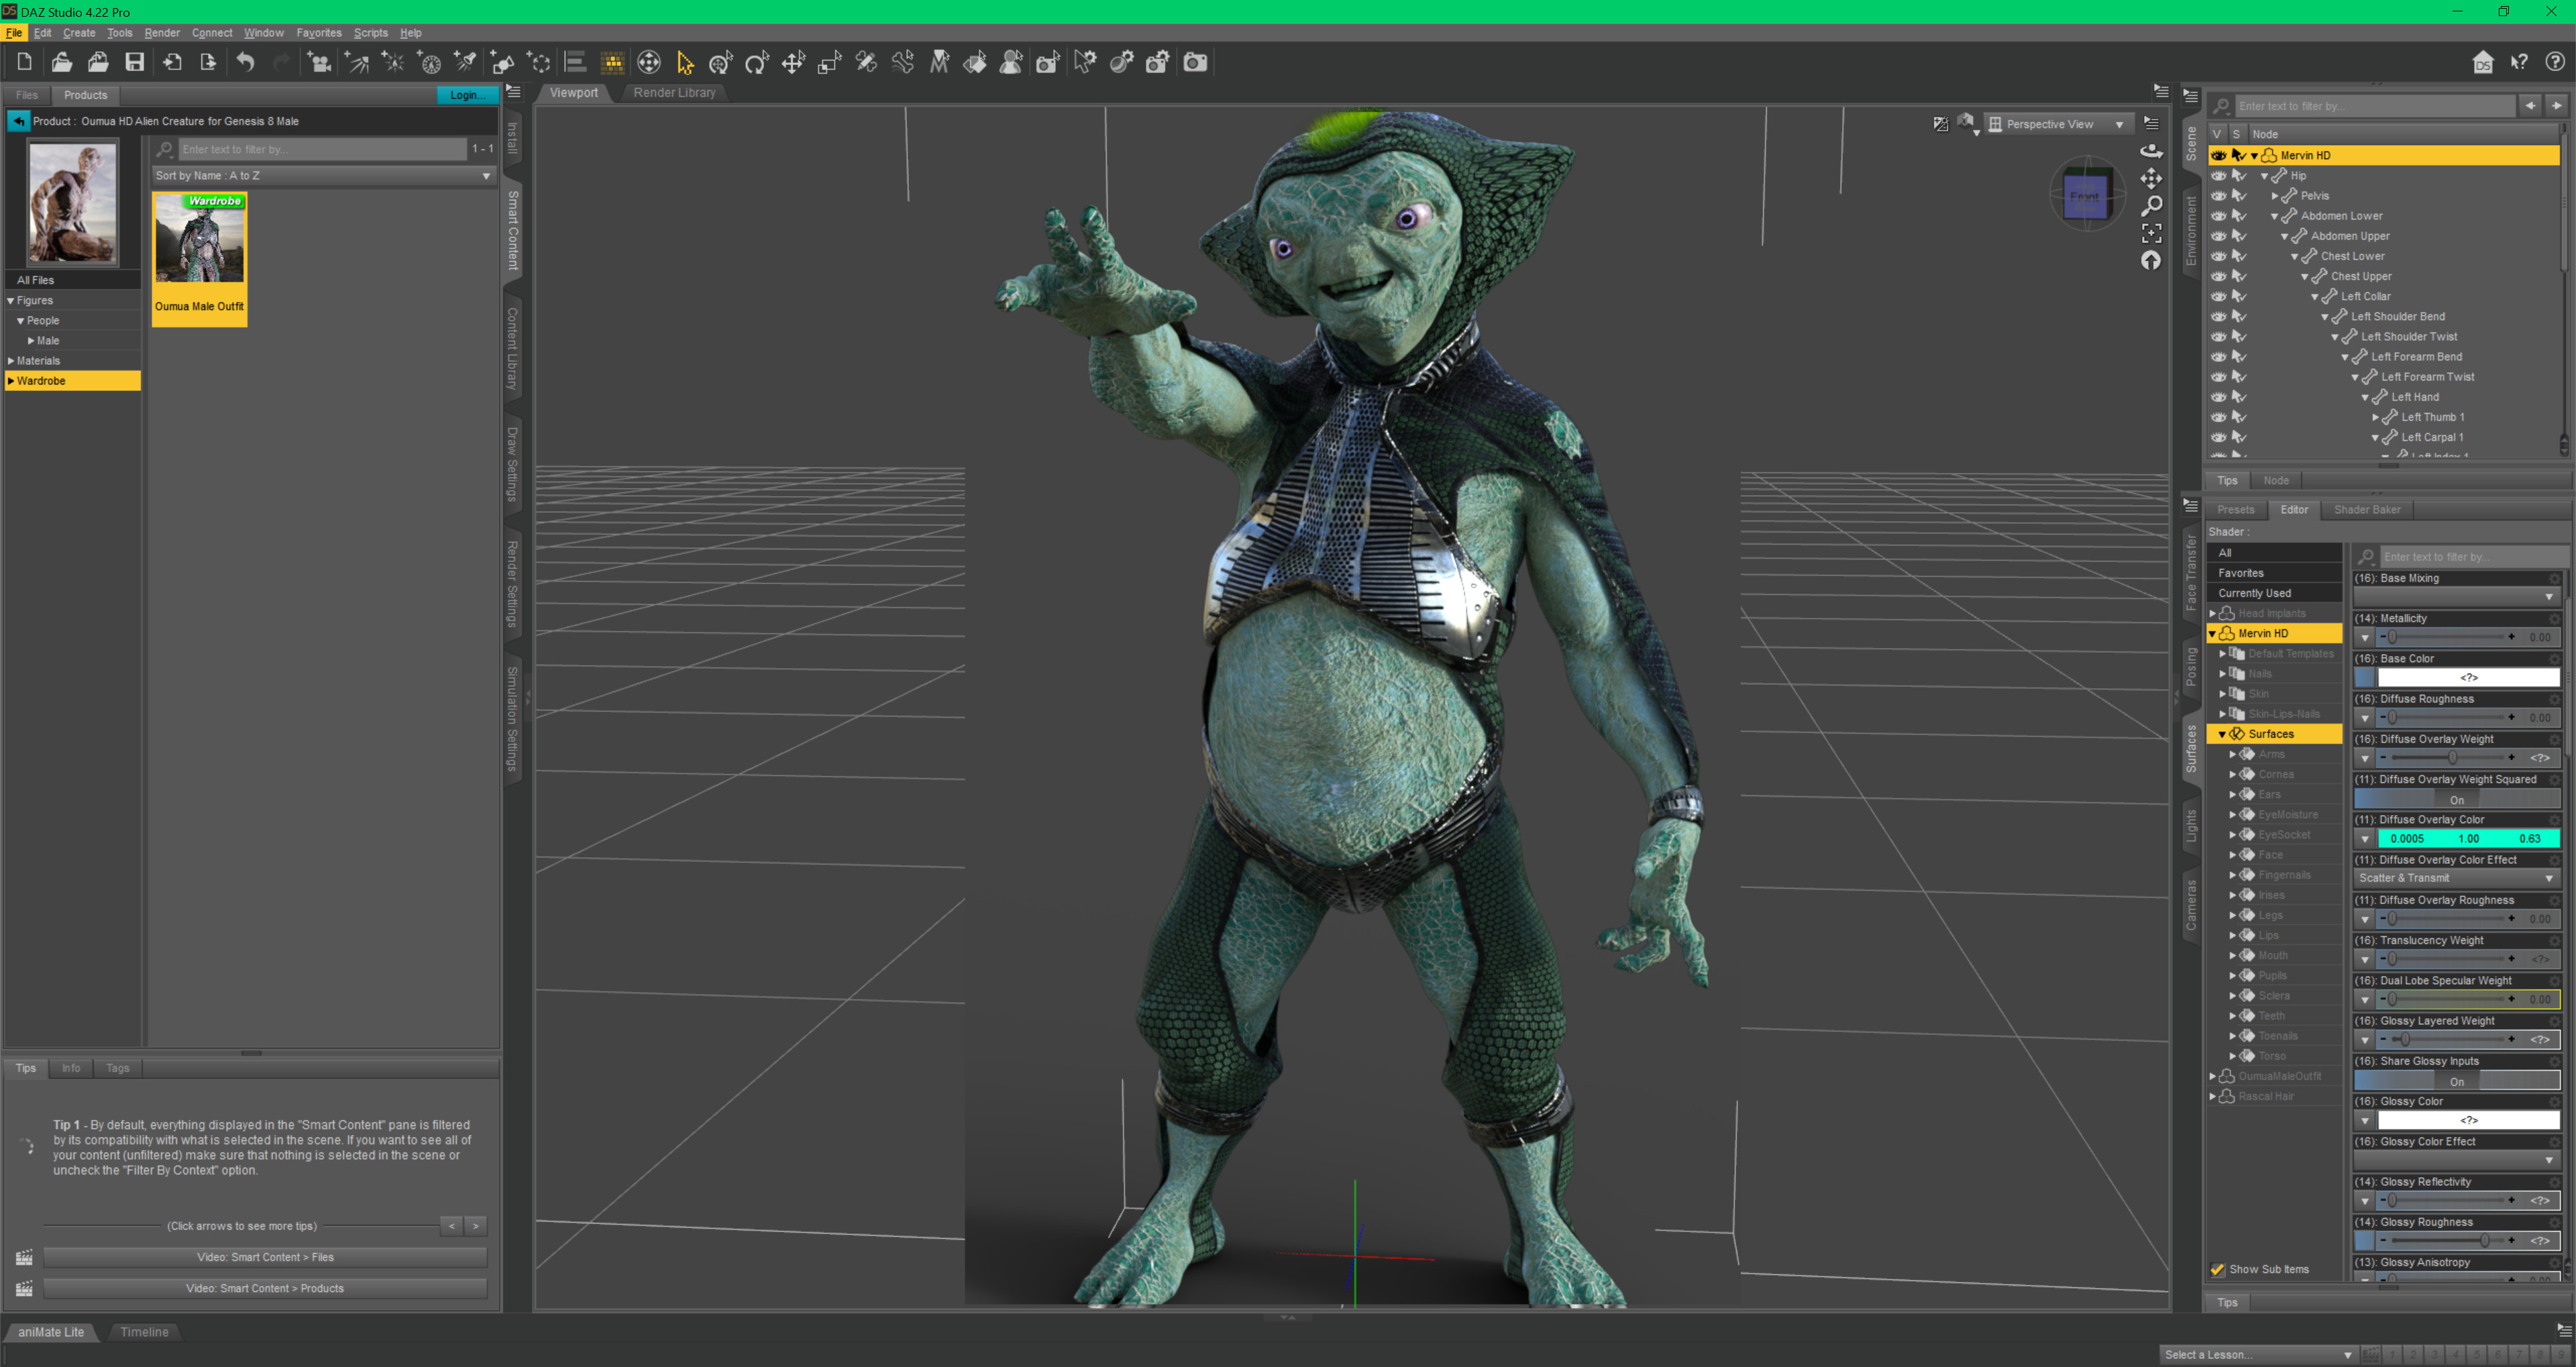The height and width of the screenshot is (1367, 2576).
Task: Open the Render menu
Action: (162, 33)
